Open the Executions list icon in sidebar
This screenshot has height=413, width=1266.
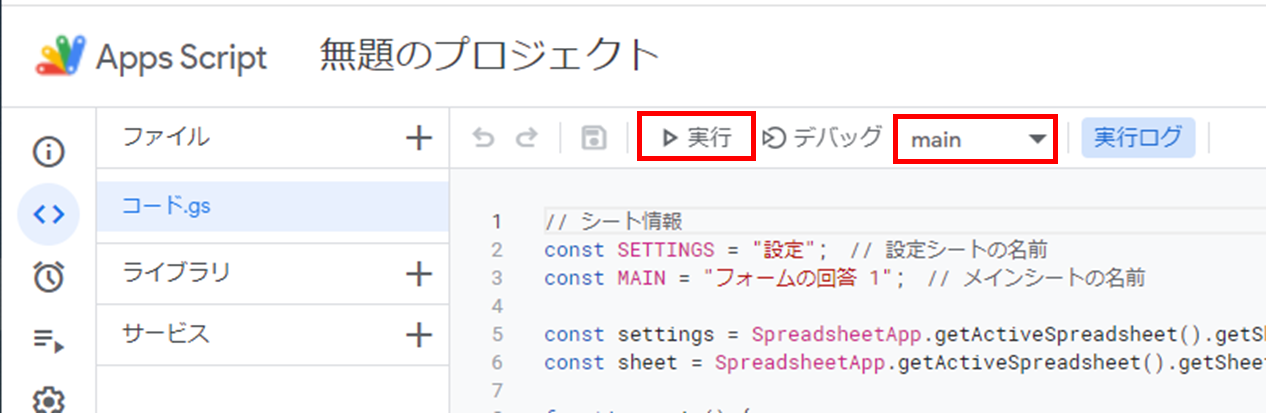[49, 340]
